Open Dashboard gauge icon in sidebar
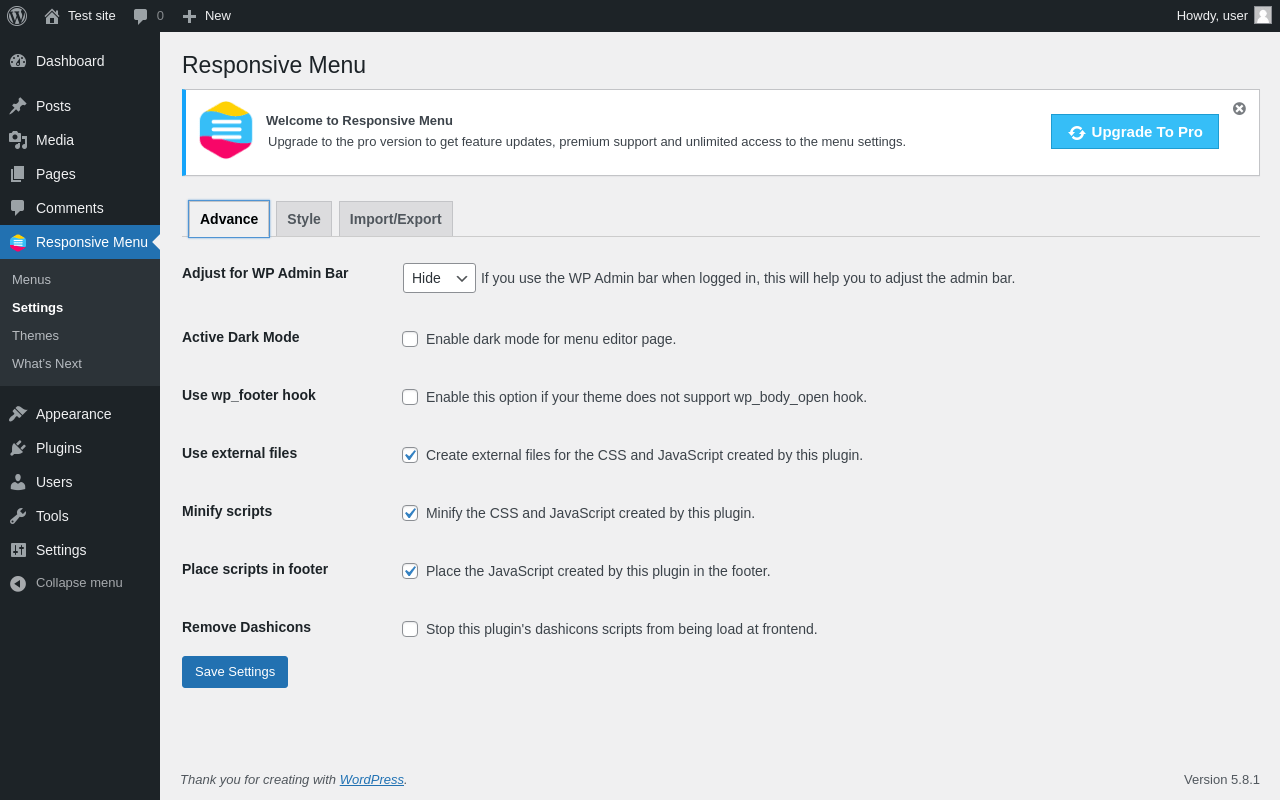Viewport: 1280px width, 800px height. (x=18, y=61)
